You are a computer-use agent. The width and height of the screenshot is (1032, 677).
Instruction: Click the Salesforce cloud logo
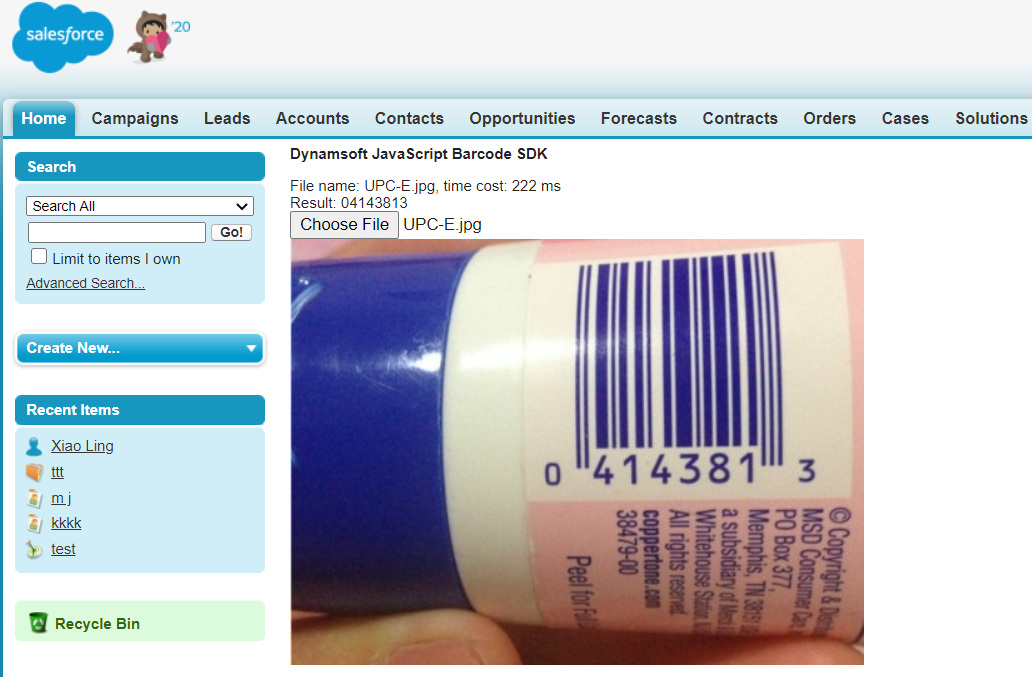(x=63, y=37)
